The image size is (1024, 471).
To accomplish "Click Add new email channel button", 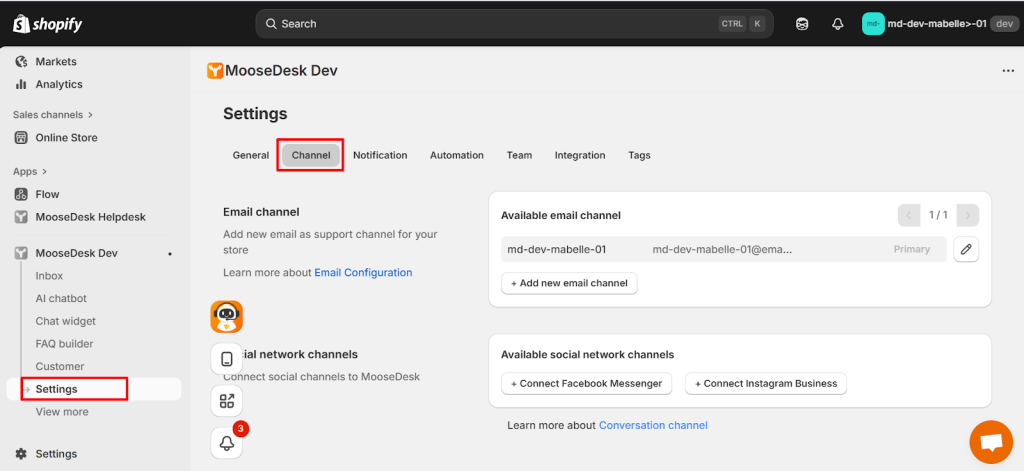I will click(x=569, y=284).
